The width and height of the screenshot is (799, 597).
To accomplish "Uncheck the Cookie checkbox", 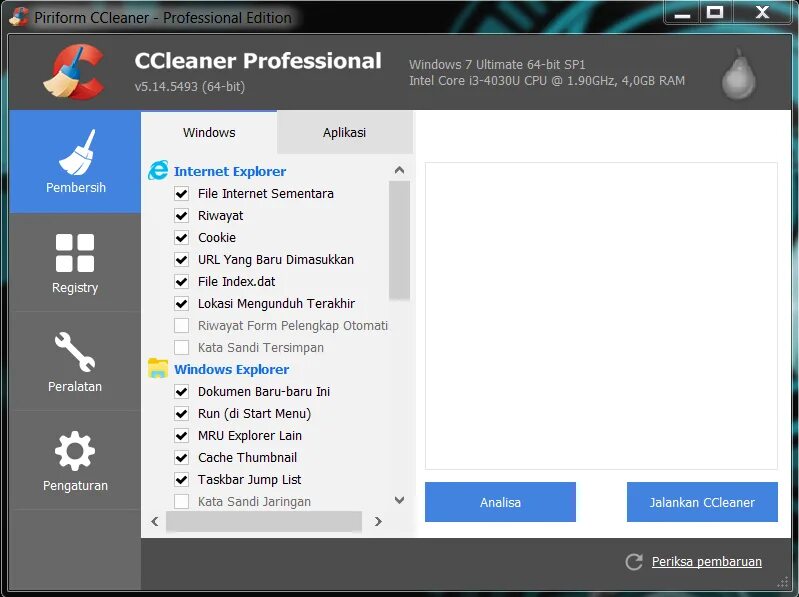I will click(x=181, y=237).
